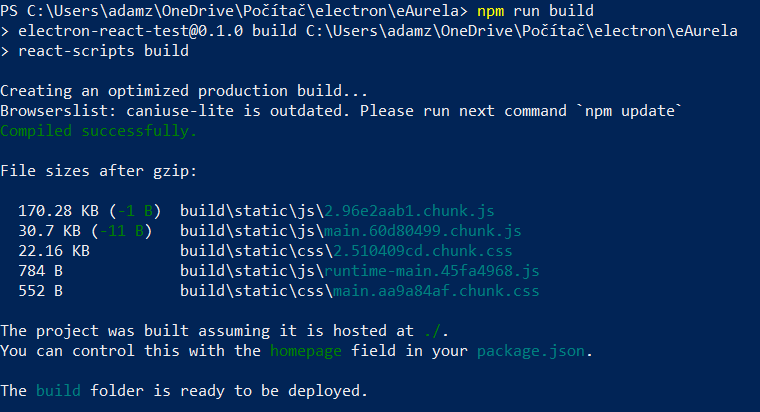Click the 'react-scripts build' line

[x=103, y=51]
